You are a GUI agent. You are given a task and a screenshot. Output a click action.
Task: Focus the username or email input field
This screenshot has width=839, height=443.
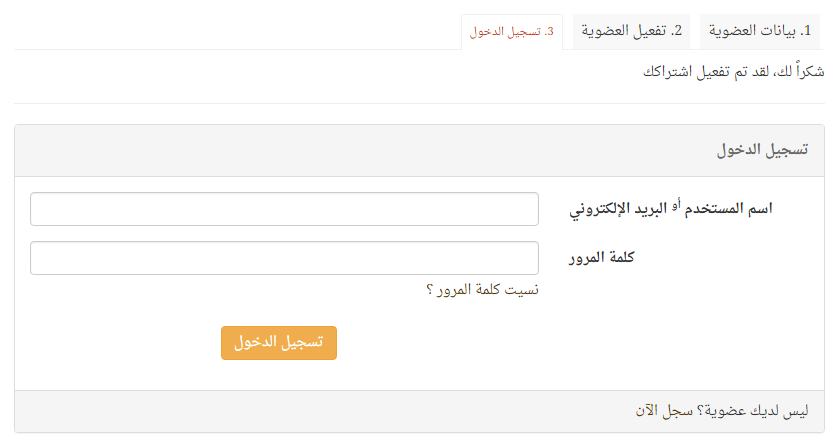284,210
